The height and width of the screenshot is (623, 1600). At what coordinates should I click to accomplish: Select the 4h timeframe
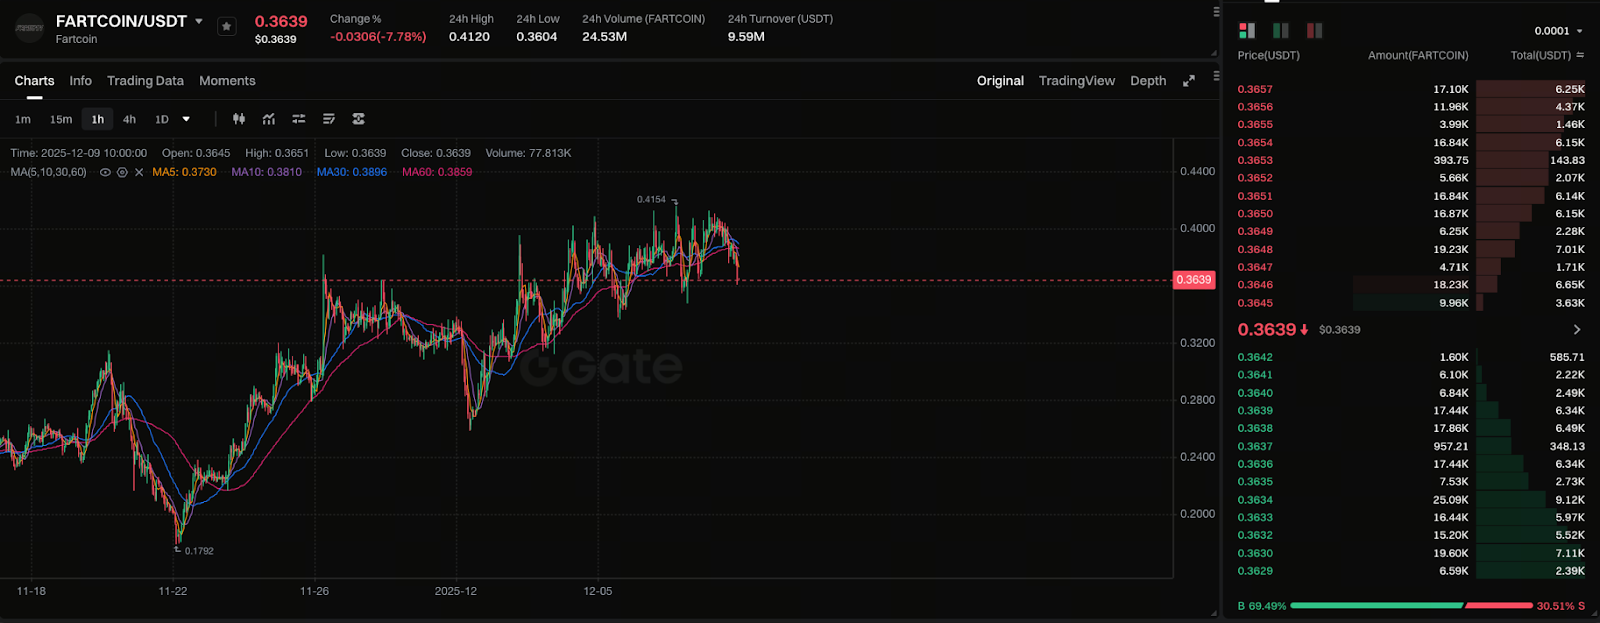click(x=129, y=119)
